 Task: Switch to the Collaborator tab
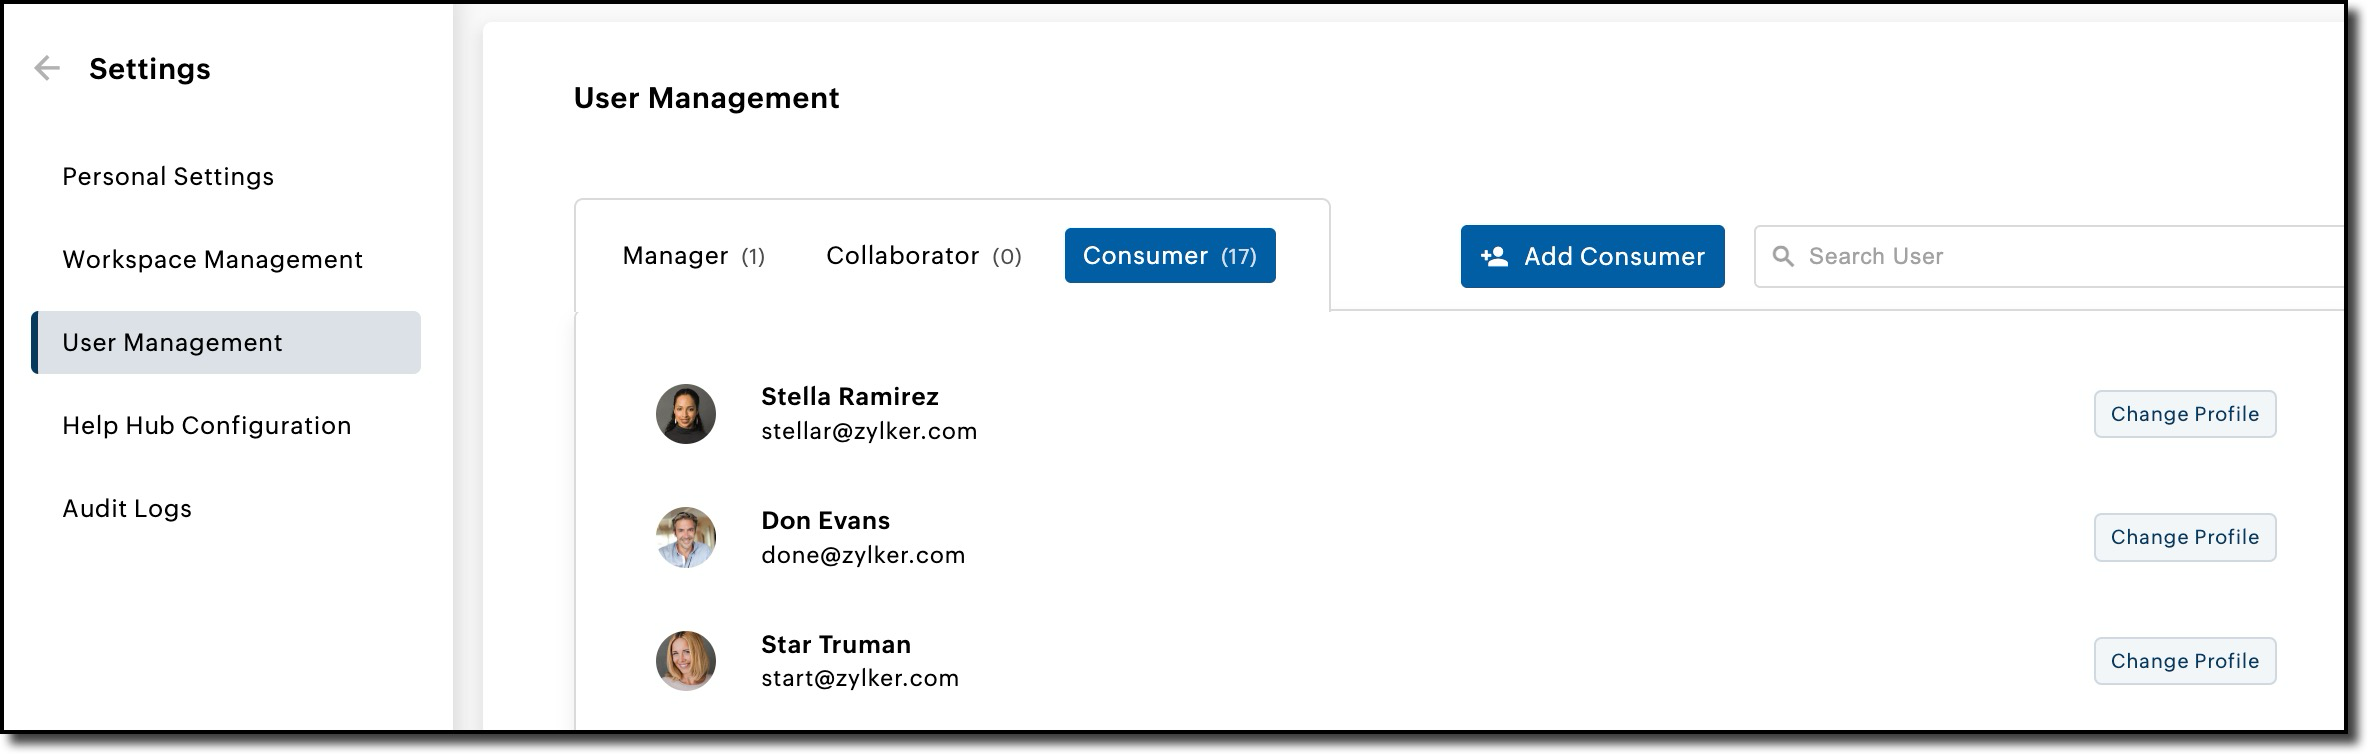[x=924, y=256]
